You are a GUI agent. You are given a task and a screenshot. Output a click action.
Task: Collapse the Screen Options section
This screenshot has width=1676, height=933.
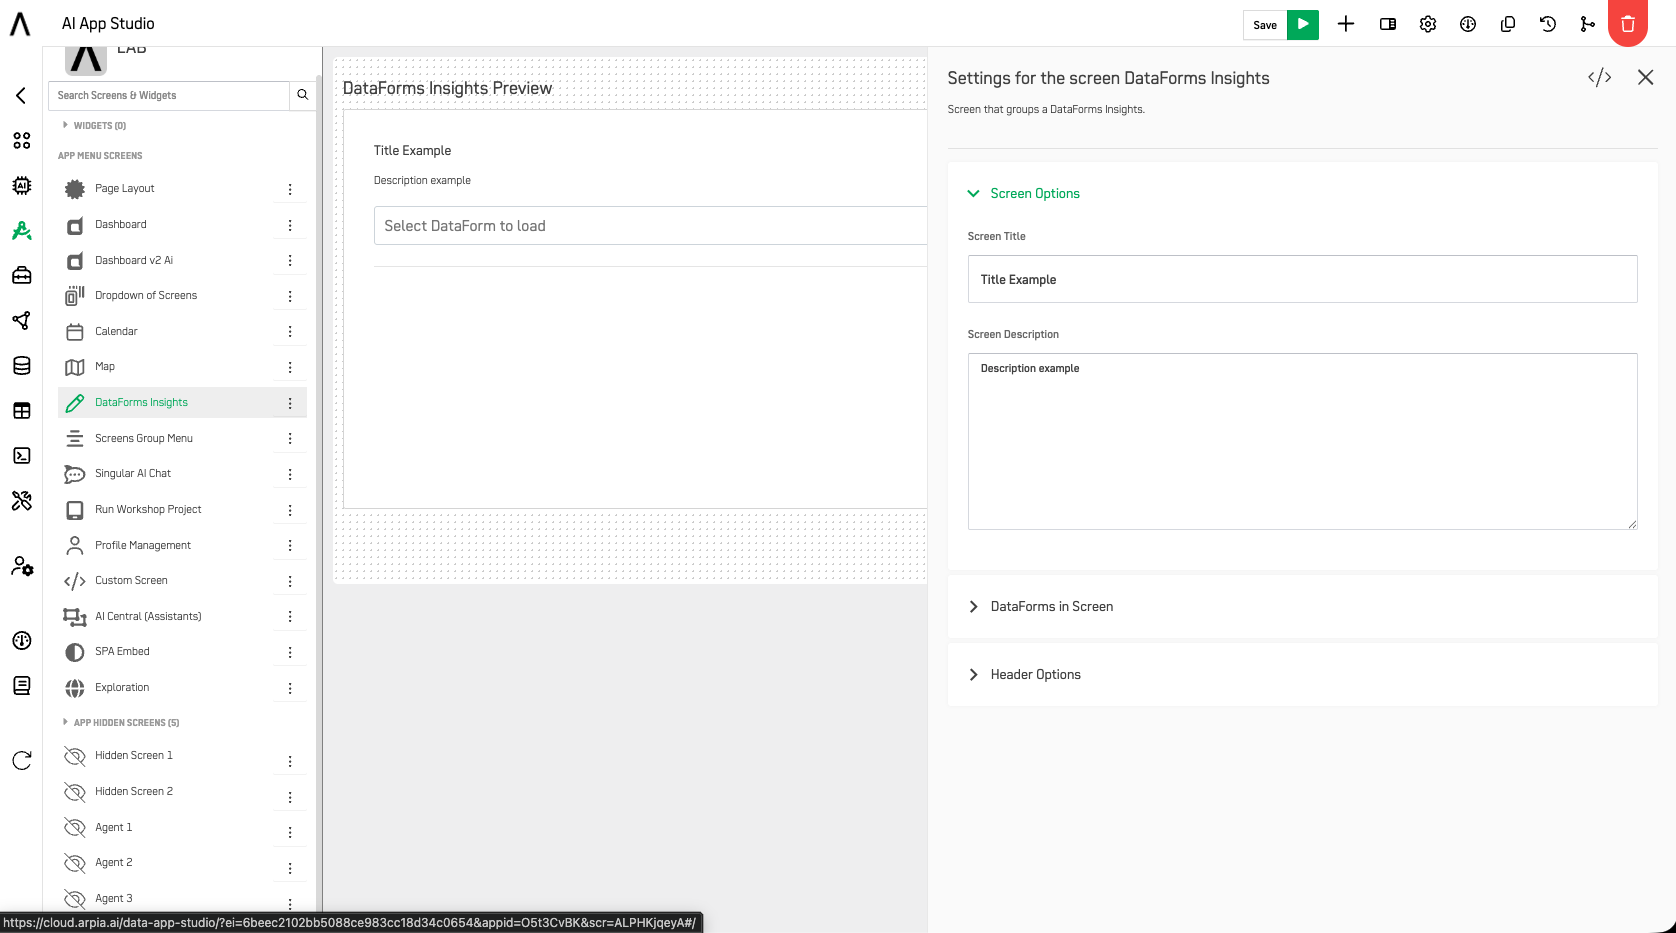coord(1034,193)
